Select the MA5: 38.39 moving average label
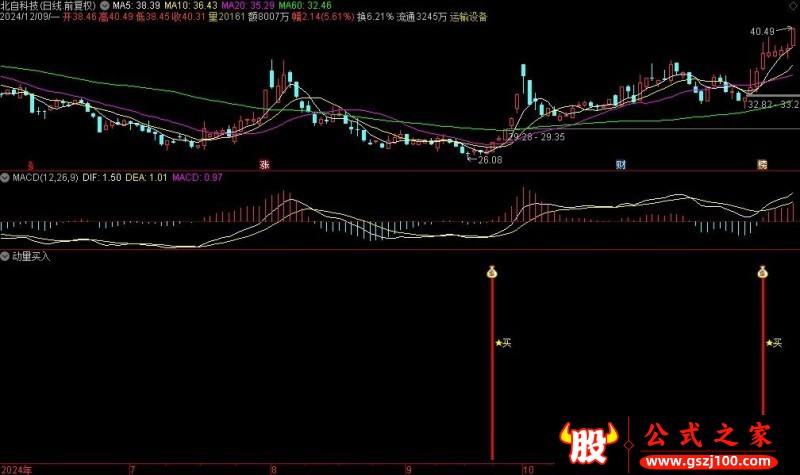 (136, 6)
